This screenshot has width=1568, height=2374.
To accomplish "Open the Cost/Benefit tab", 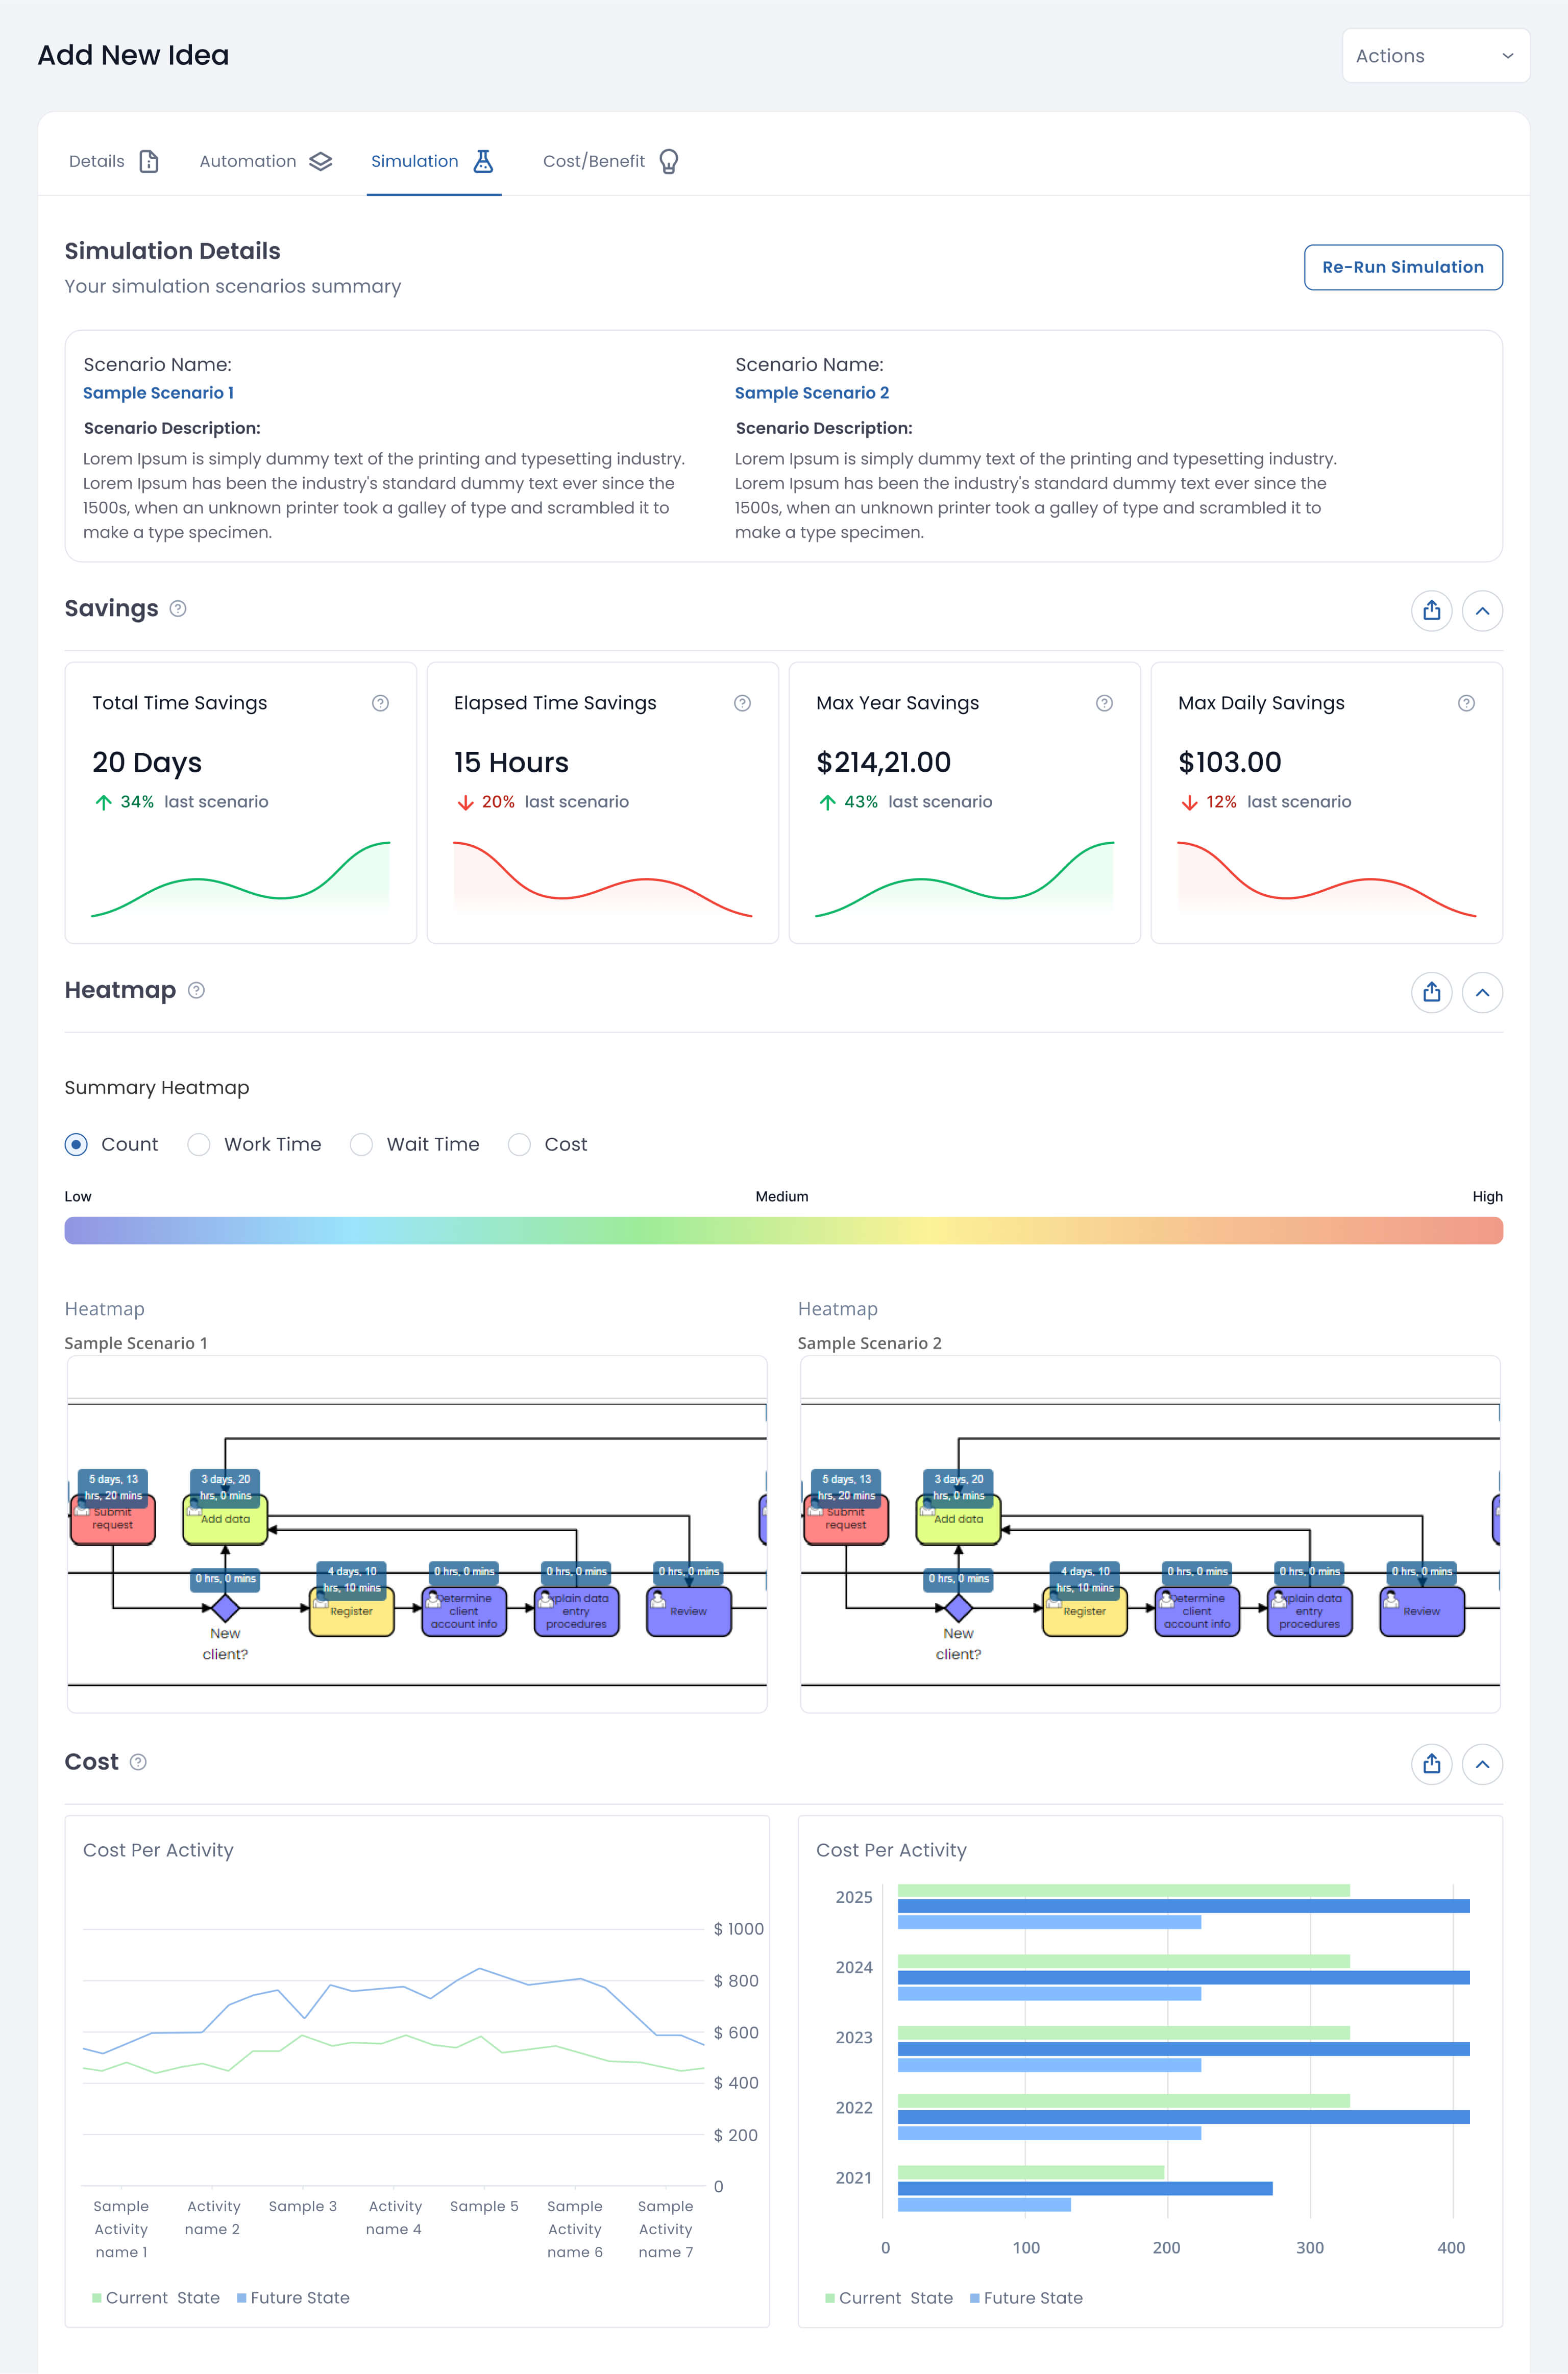I will click(x=611, y=161).
